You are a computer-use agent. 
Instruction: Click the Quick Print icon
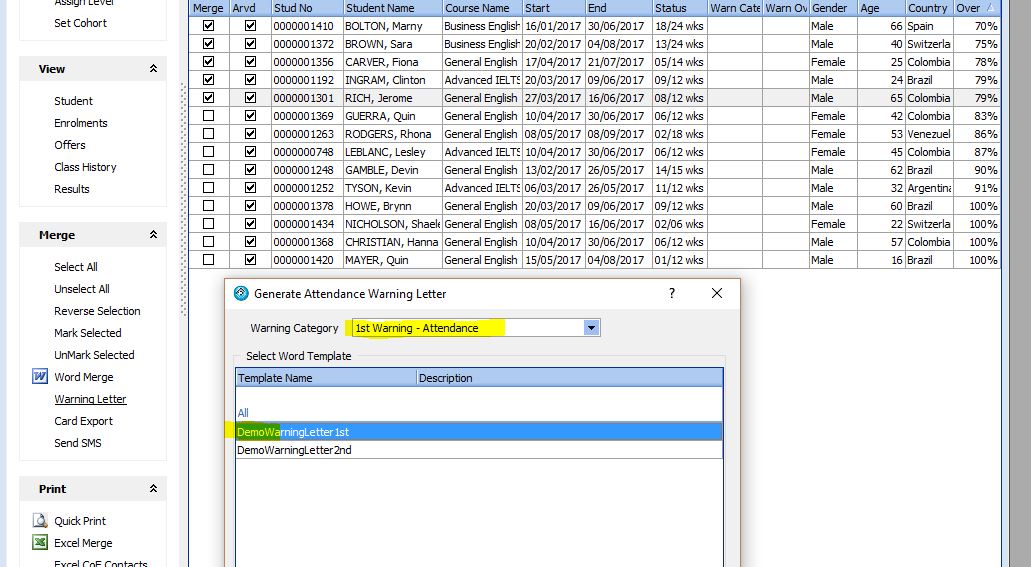[x=40, y=521]
